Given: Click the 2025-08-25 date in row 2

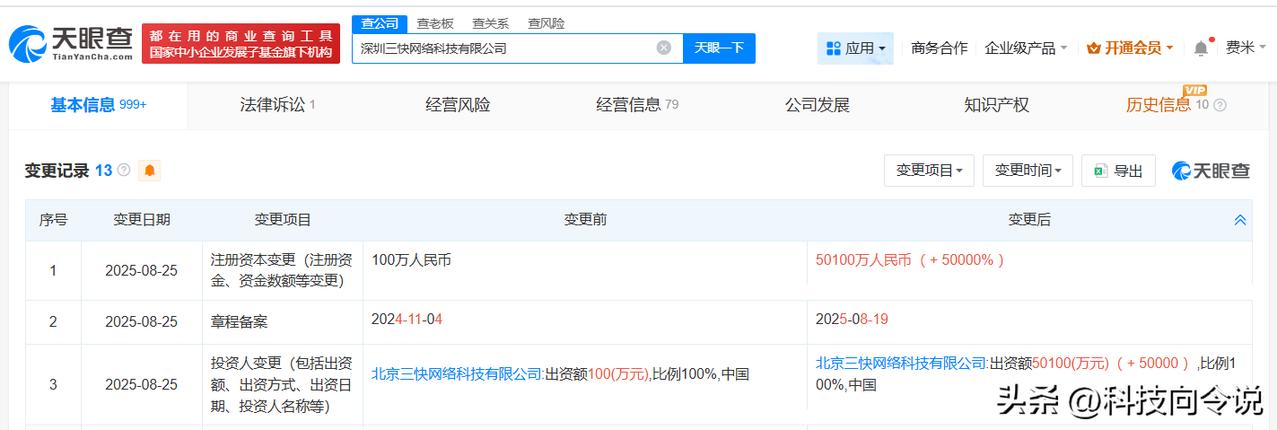Looking at the screenshot, I should [x=144, y=322].
